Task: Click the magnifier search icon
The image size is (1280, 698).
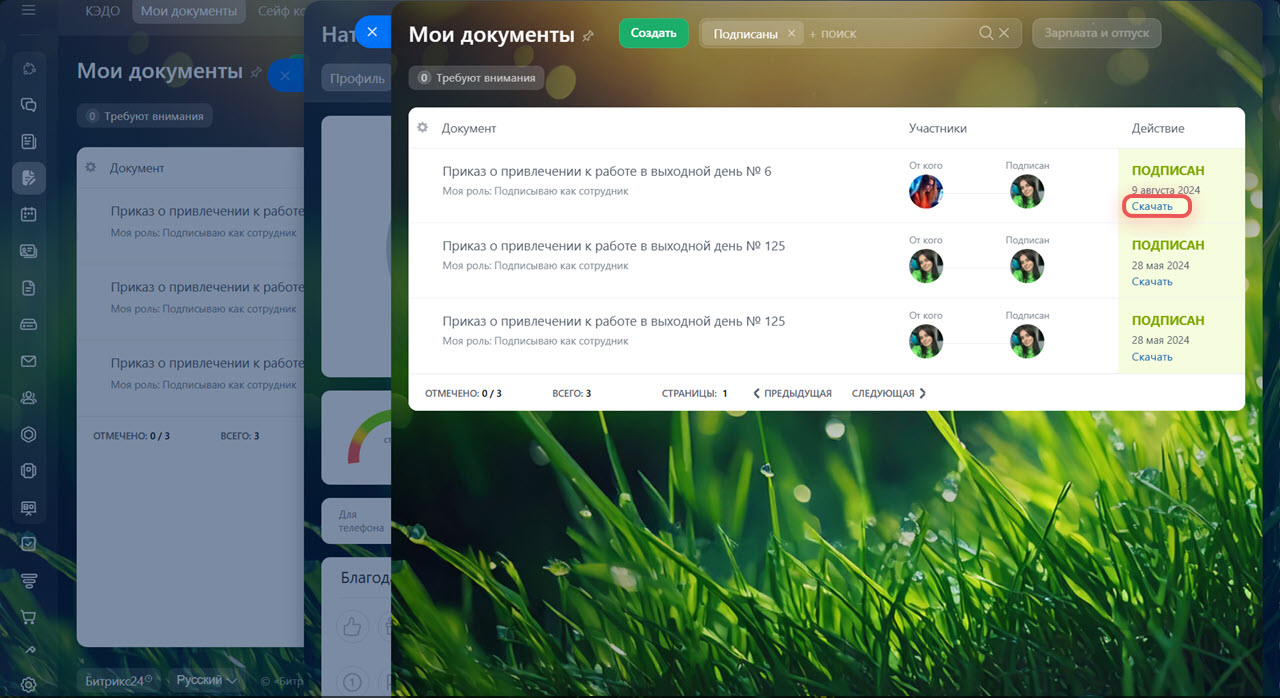Action: pyautogui.click(x=986, y=33)
